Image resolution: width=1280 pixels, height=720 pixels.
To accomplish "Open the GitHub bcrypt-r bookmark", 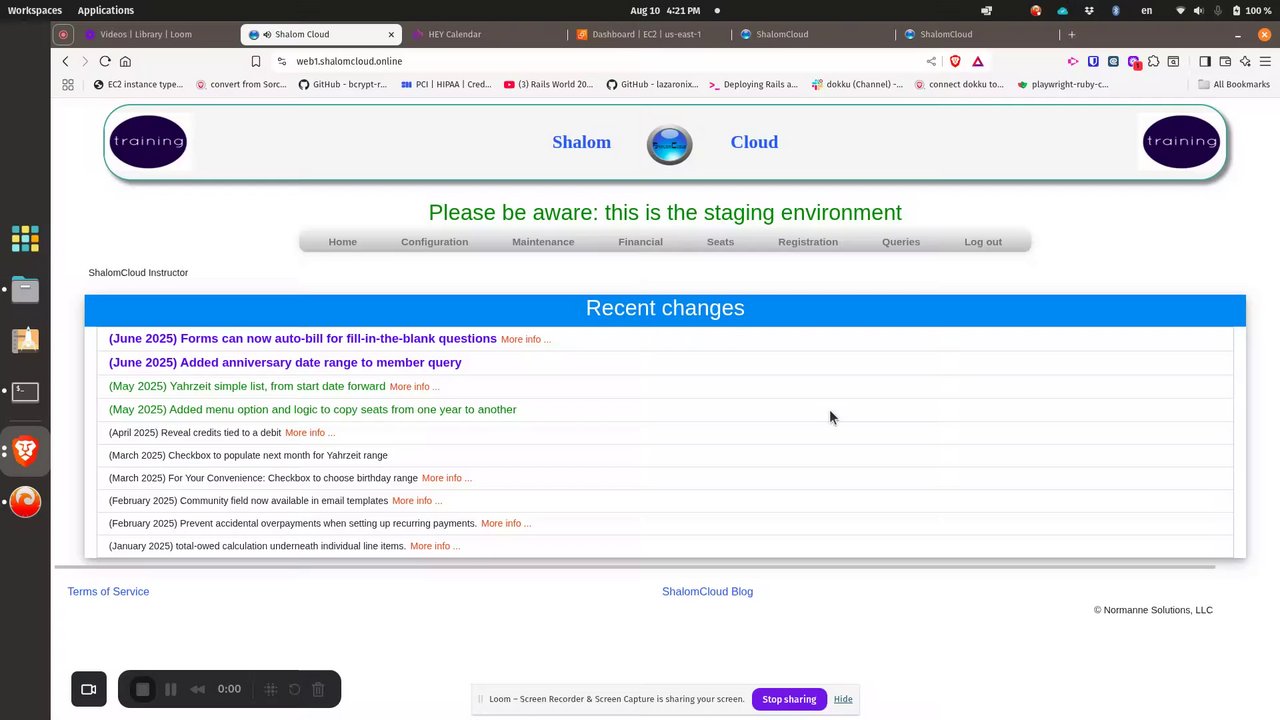I will point(343,85).
